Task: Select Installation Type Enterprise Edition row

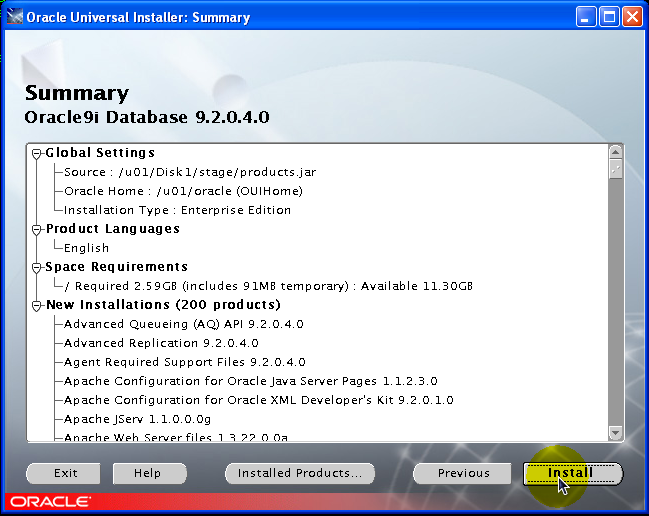Action: [177, 210]
